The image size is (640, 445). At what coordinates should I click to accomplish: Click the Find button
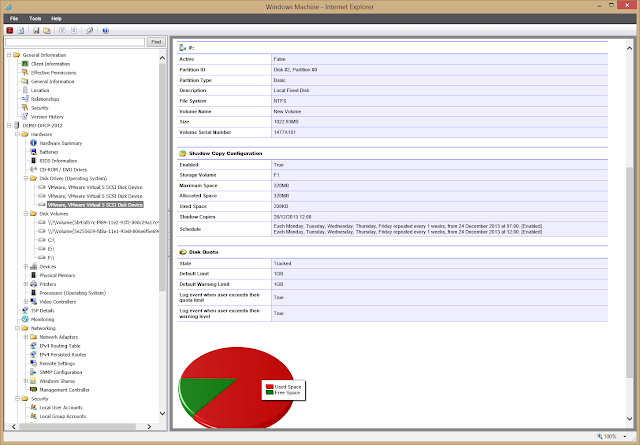click(x=156, y=42)
